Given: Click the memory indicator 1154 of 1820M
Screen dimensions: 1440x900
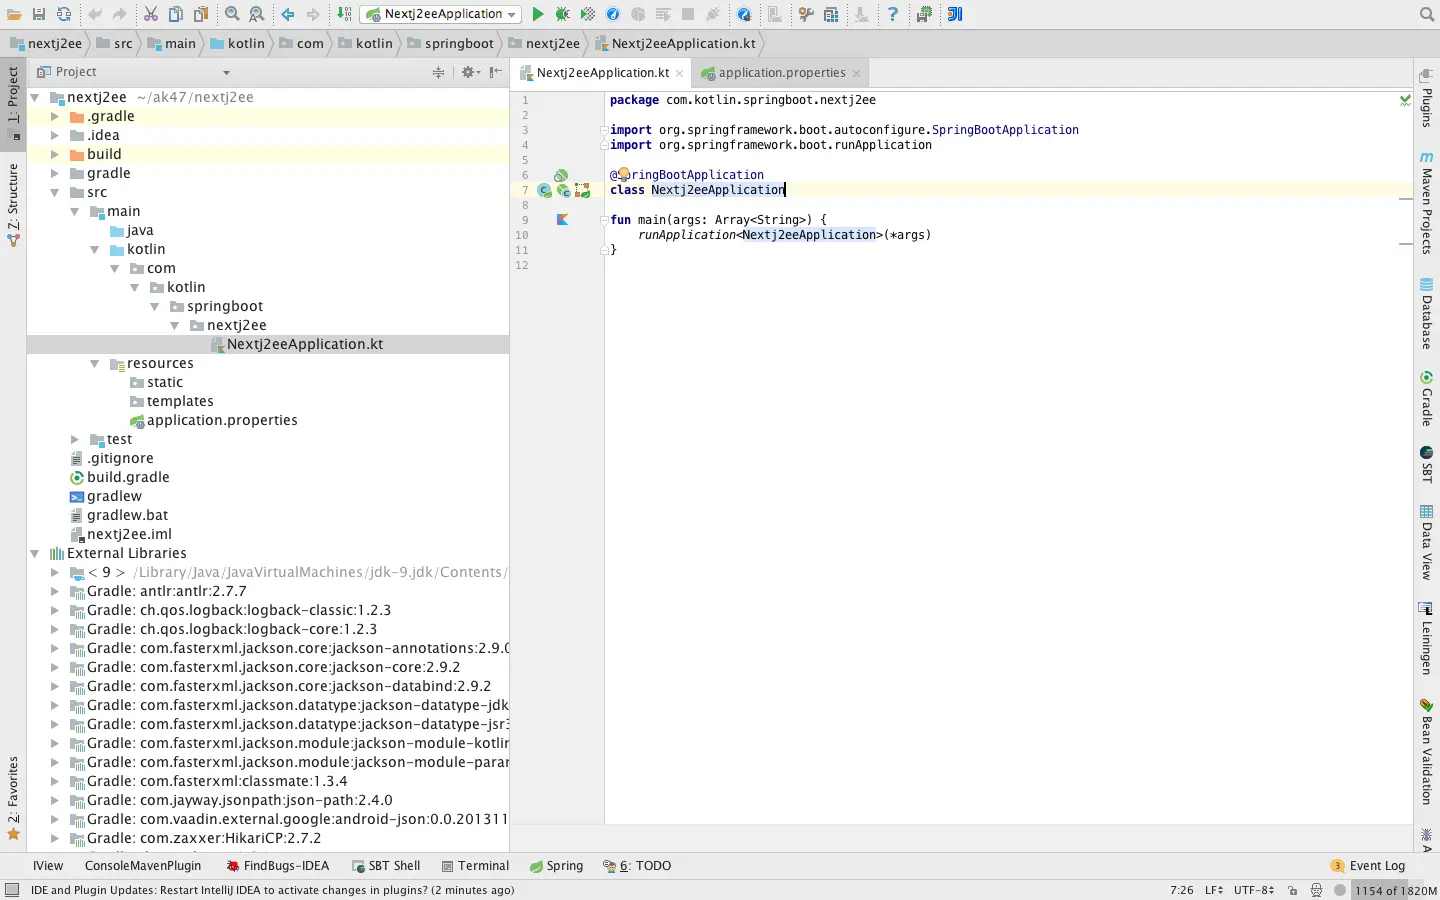Looking at the screenshot, I should [x=1396, y=890].
